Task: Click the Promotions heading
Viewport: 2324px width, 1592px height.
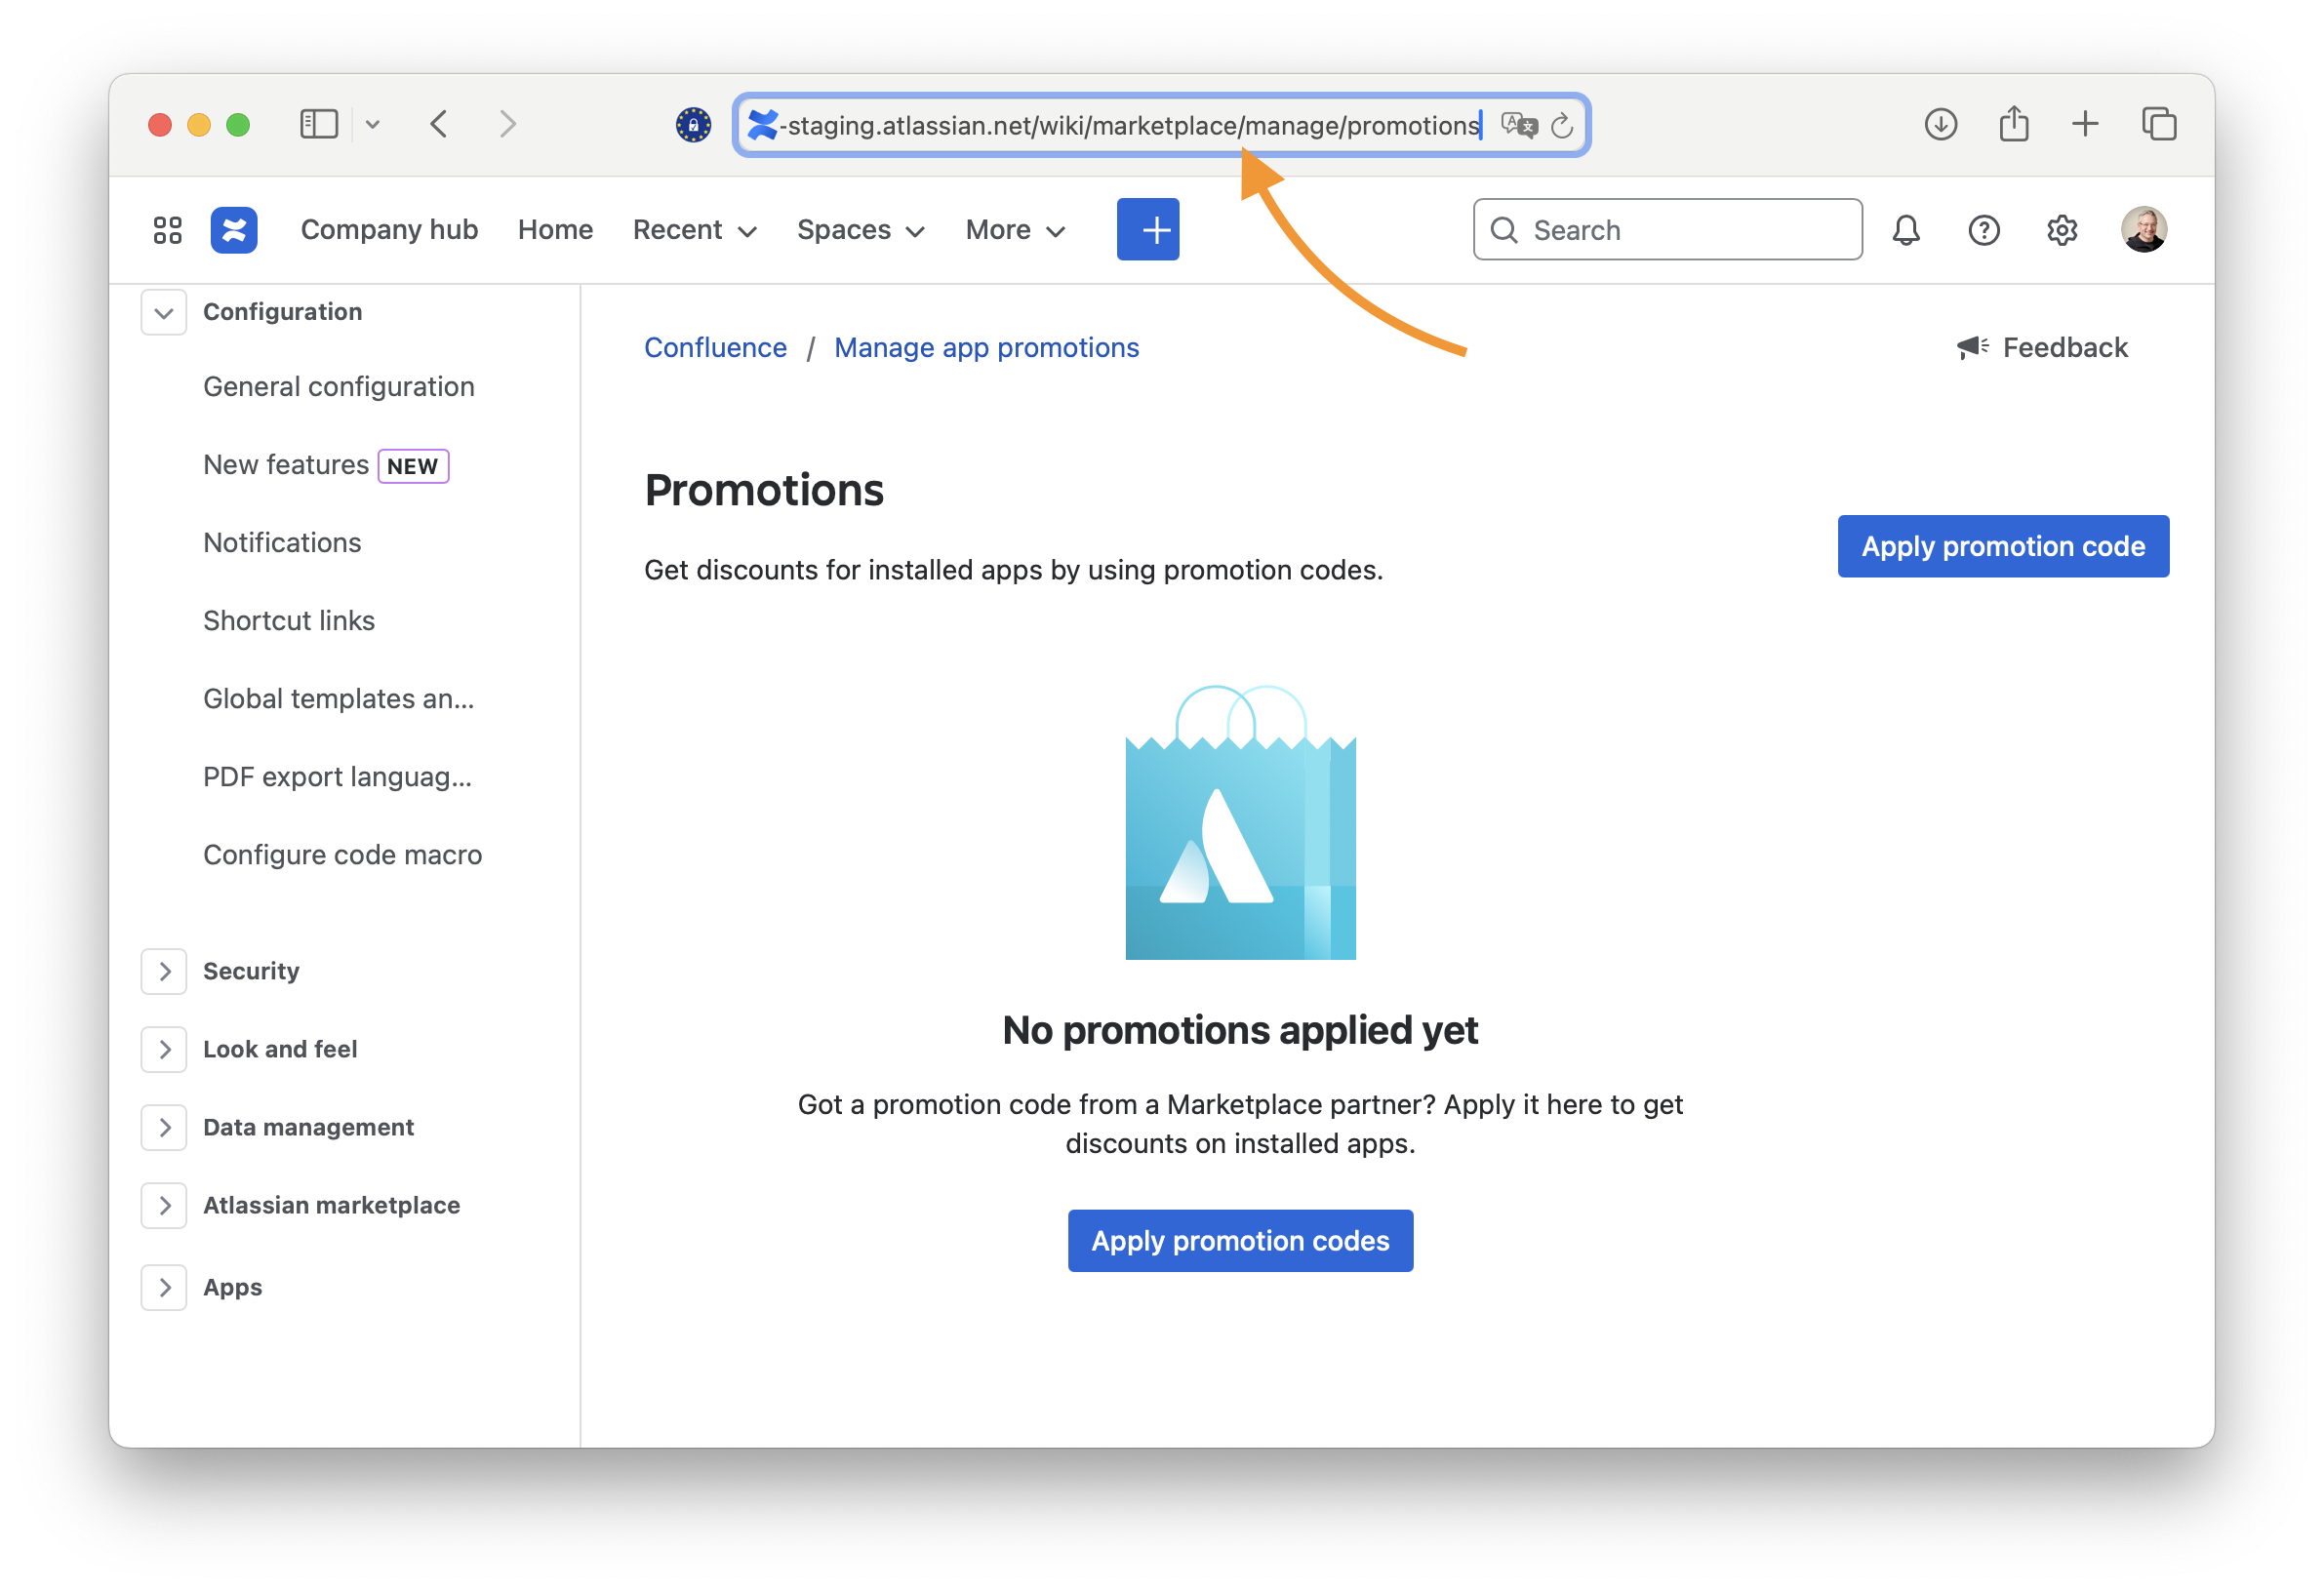Action: point(764,490)
